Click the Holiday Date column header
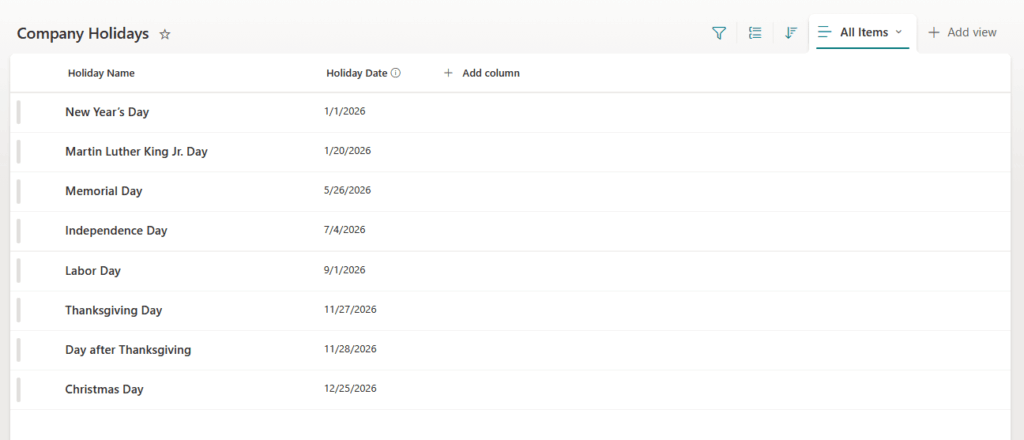Viewport: 1024px width, 440px height. (357, 73)
